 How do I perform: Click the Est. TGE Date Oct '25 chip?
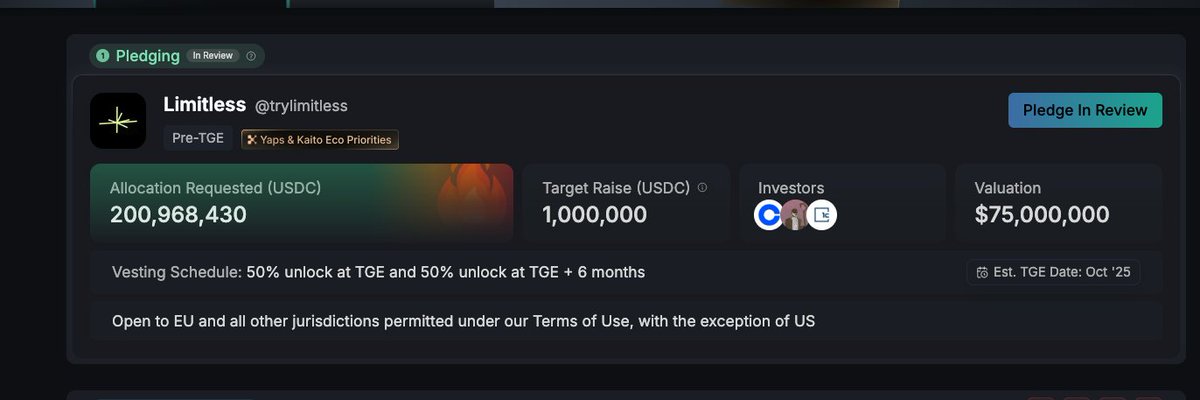pyautogui.click(x=1053, y=272)
